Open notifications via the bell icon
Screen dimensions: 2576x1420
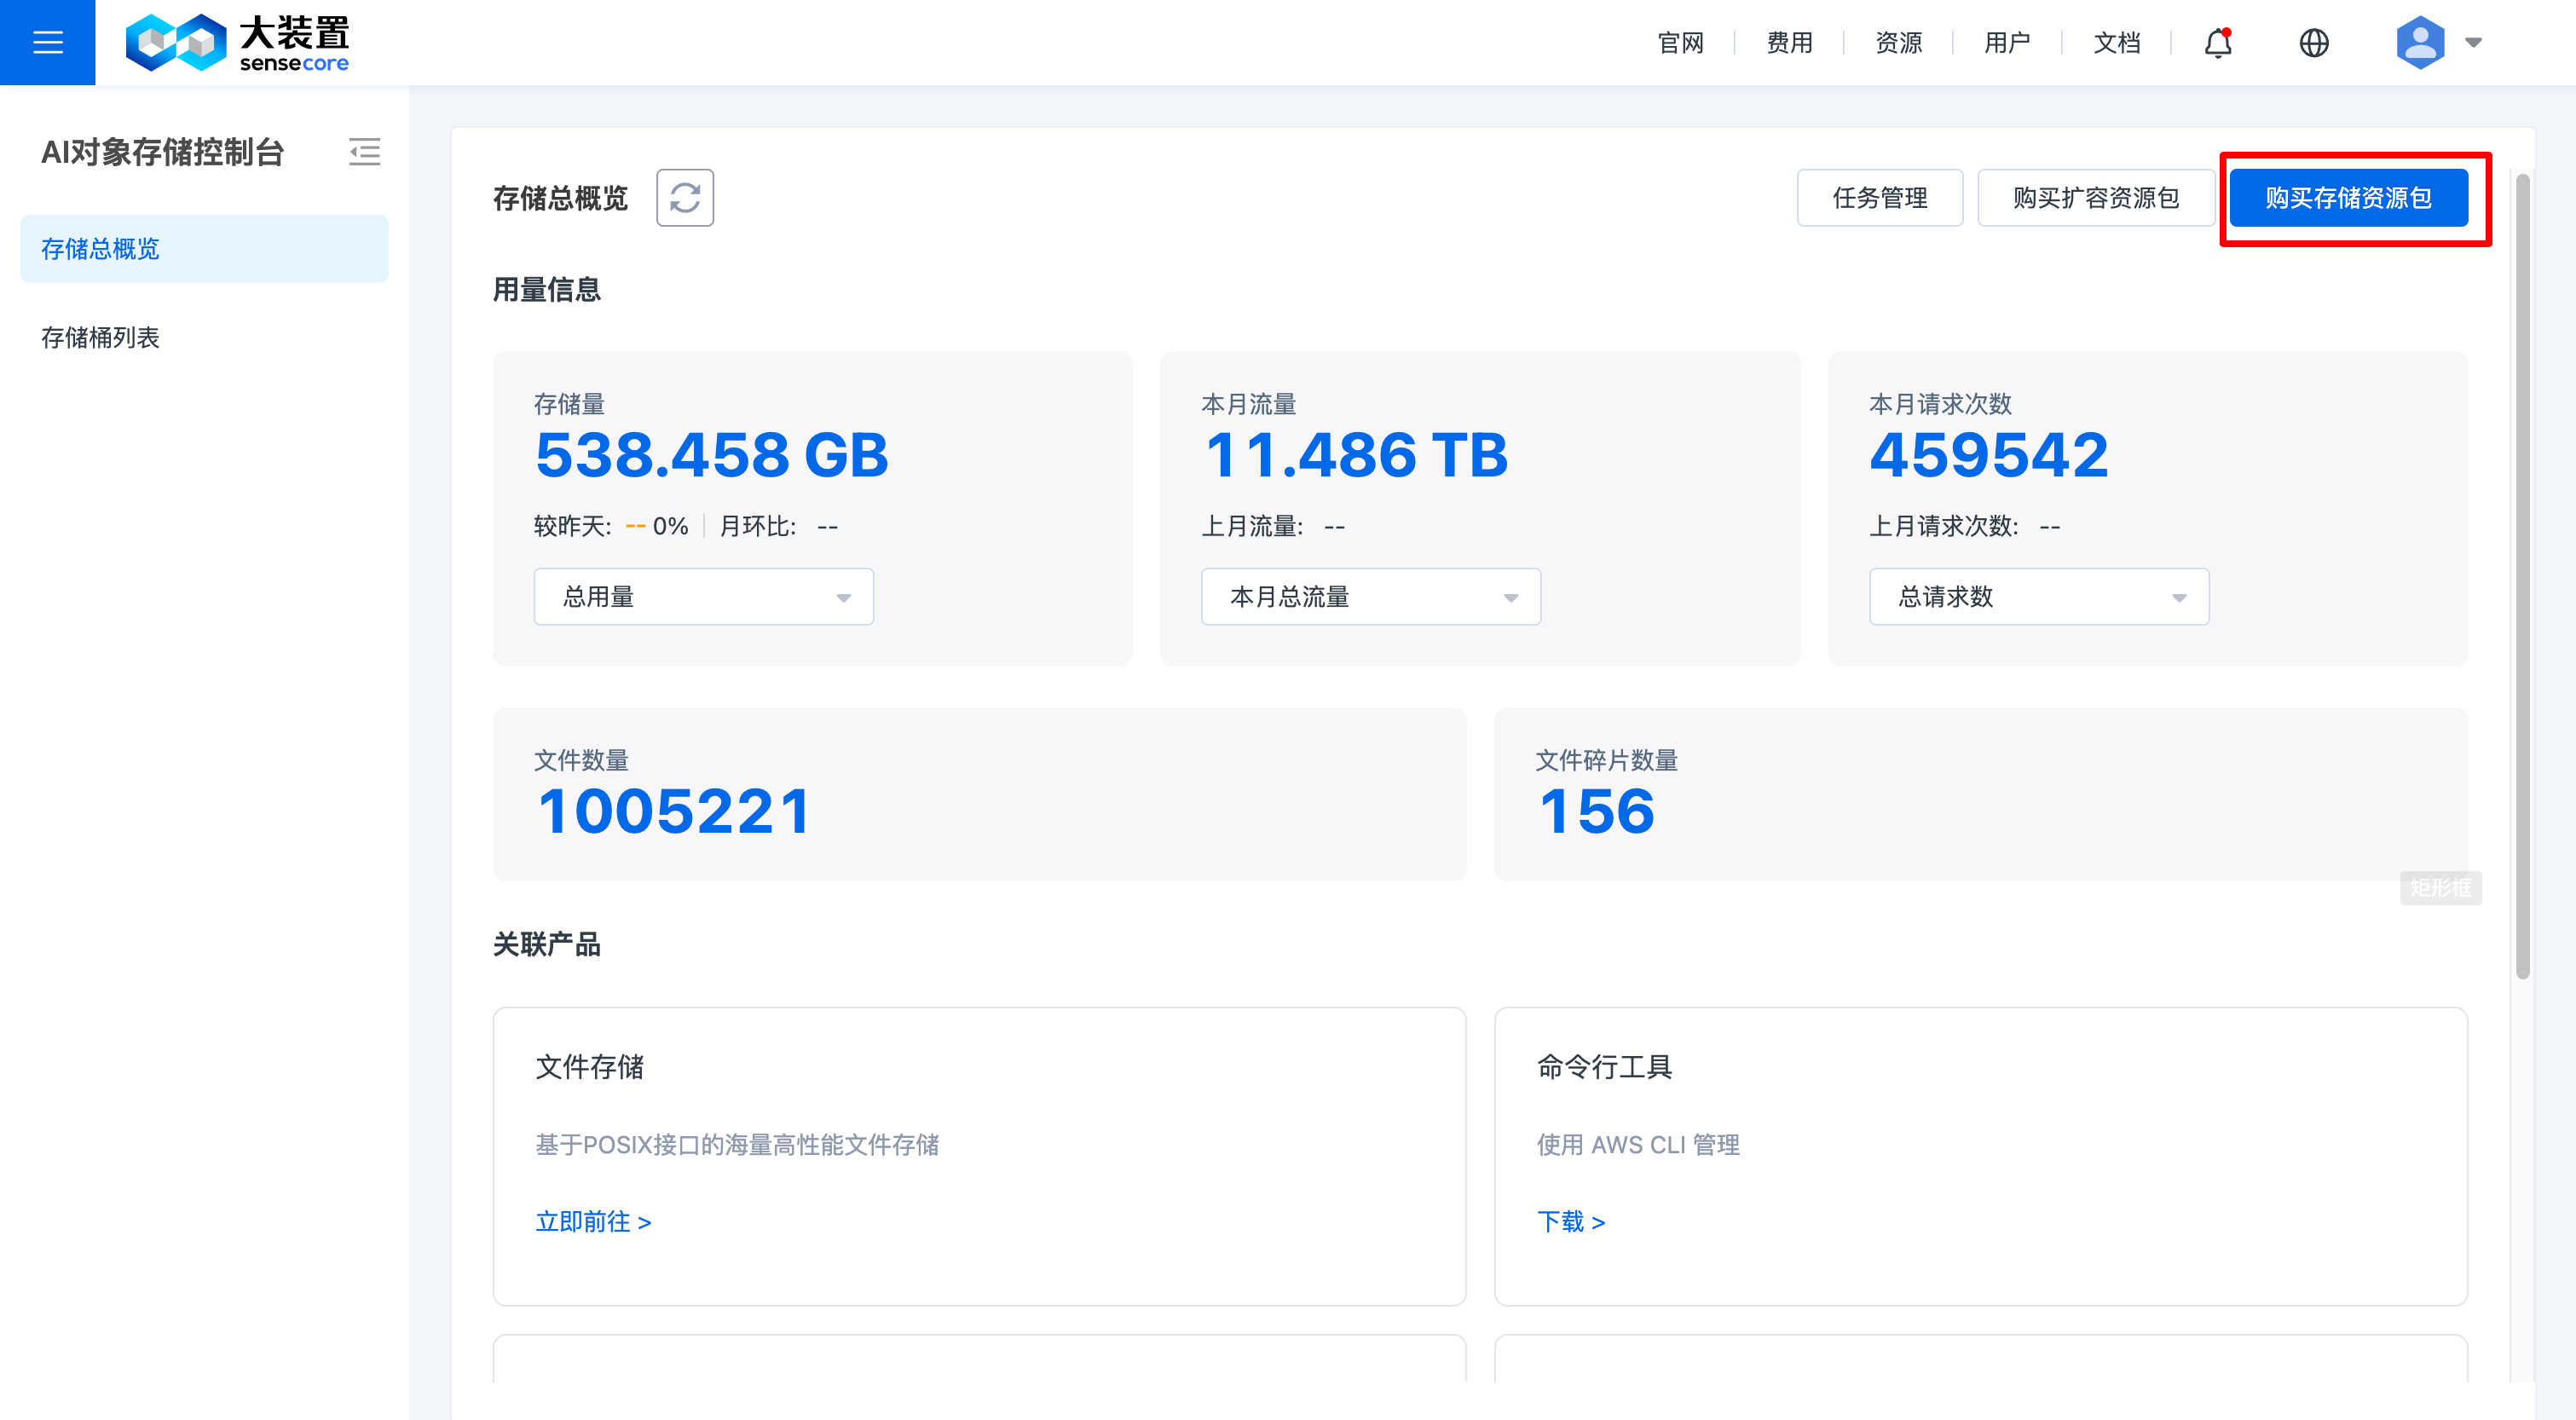click(x=2217, y=43)
